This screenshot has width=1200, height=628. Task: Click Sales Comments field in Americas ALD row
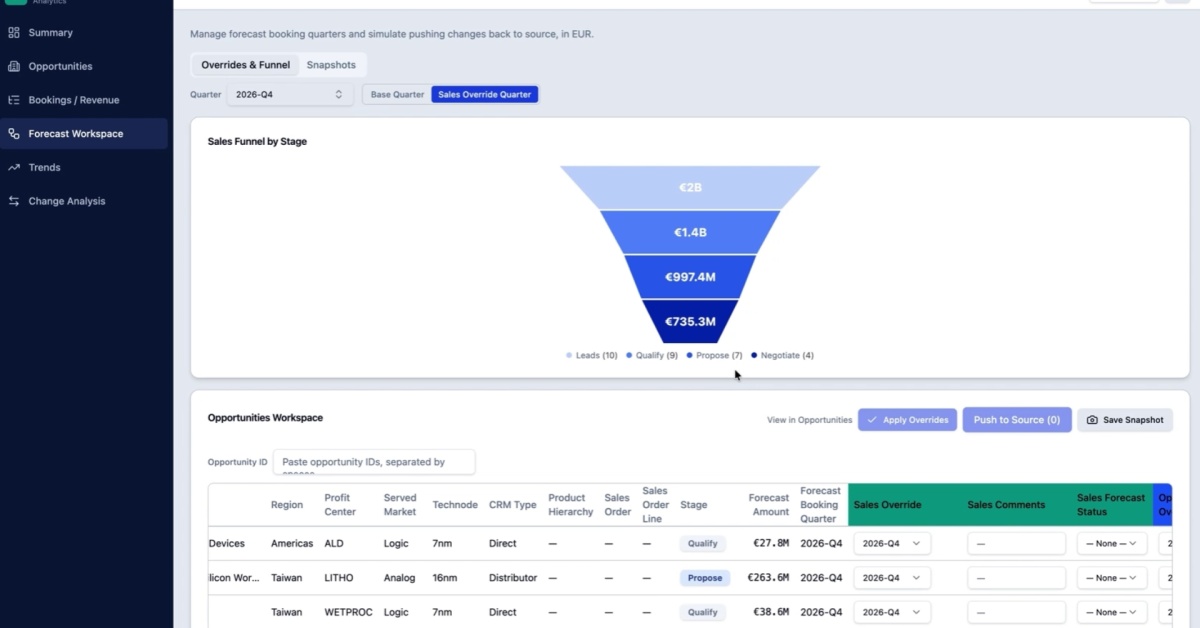click(1016, 544)
